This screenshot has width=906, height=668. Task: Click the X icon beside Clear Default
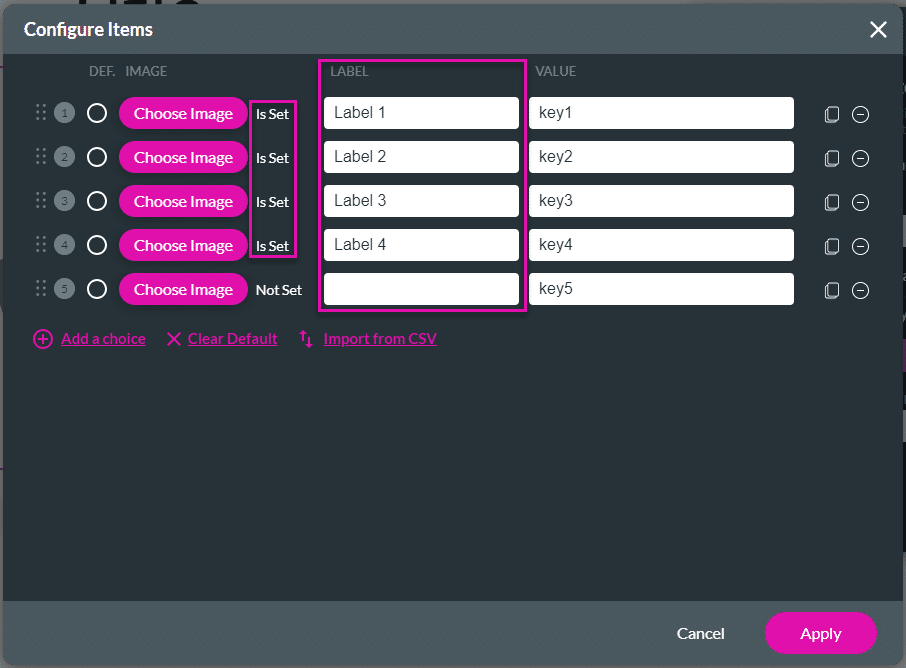click(174, 339)
